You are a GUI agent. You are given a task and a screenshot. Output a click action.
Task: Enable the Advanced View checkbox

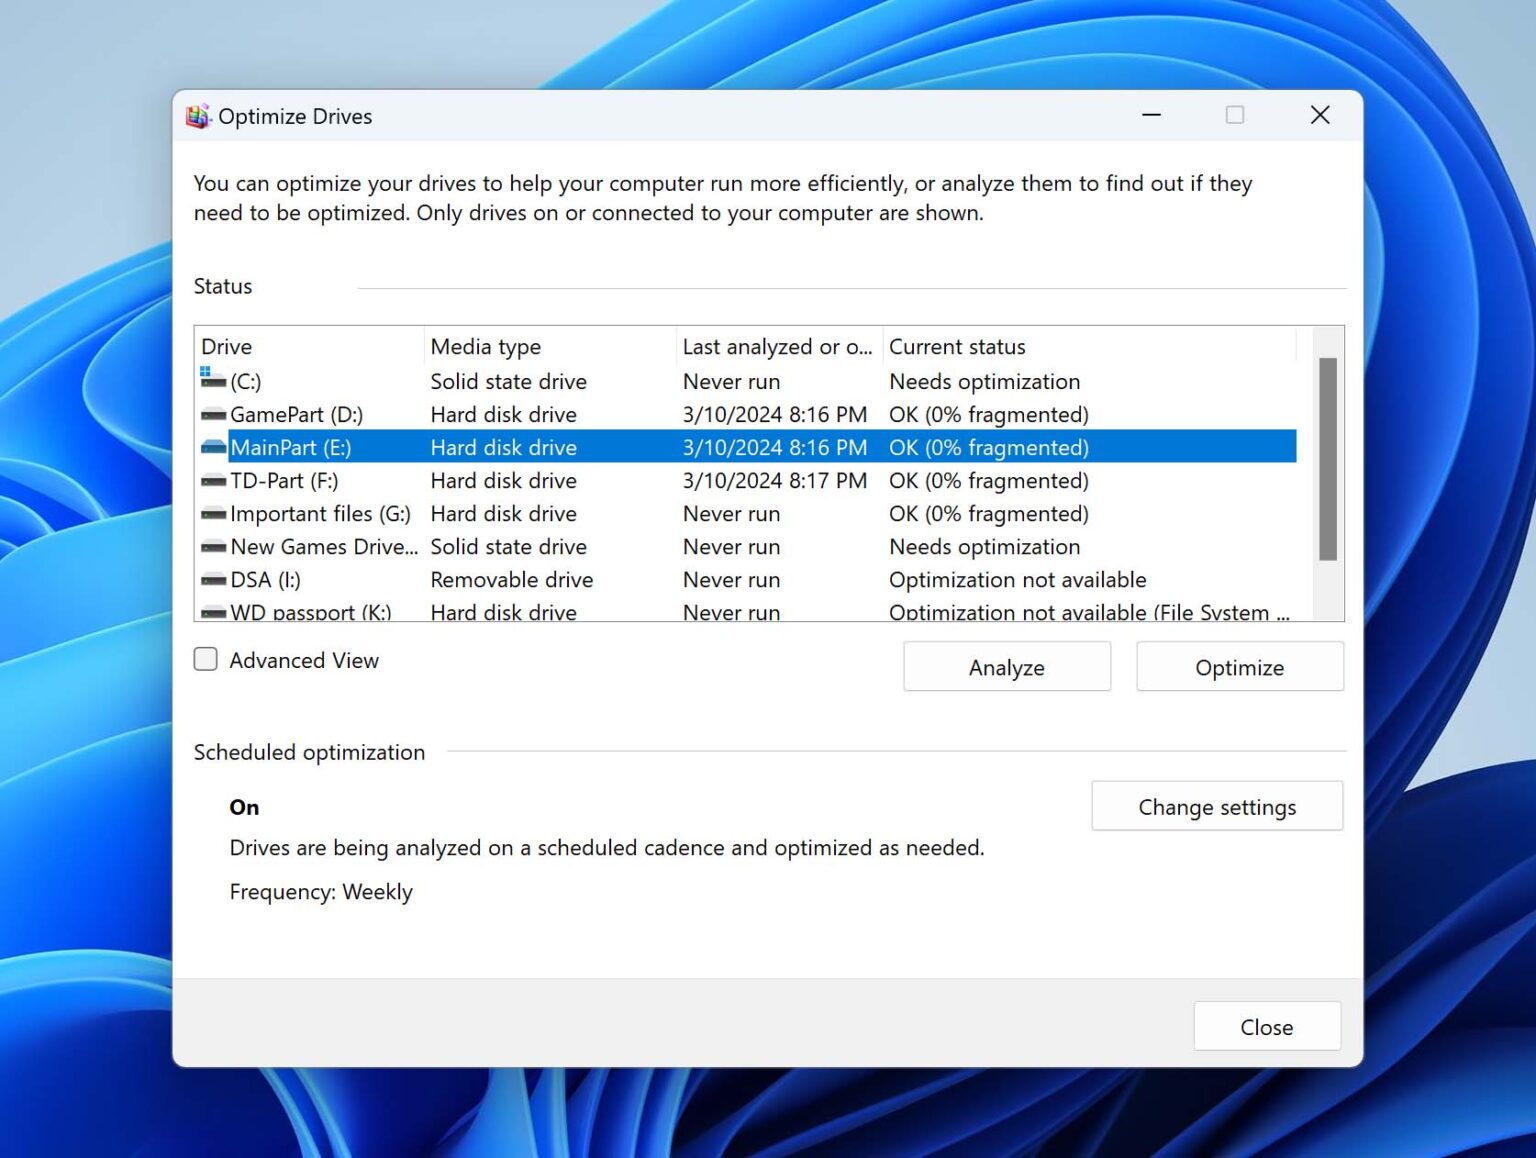[x=205, y=659]
